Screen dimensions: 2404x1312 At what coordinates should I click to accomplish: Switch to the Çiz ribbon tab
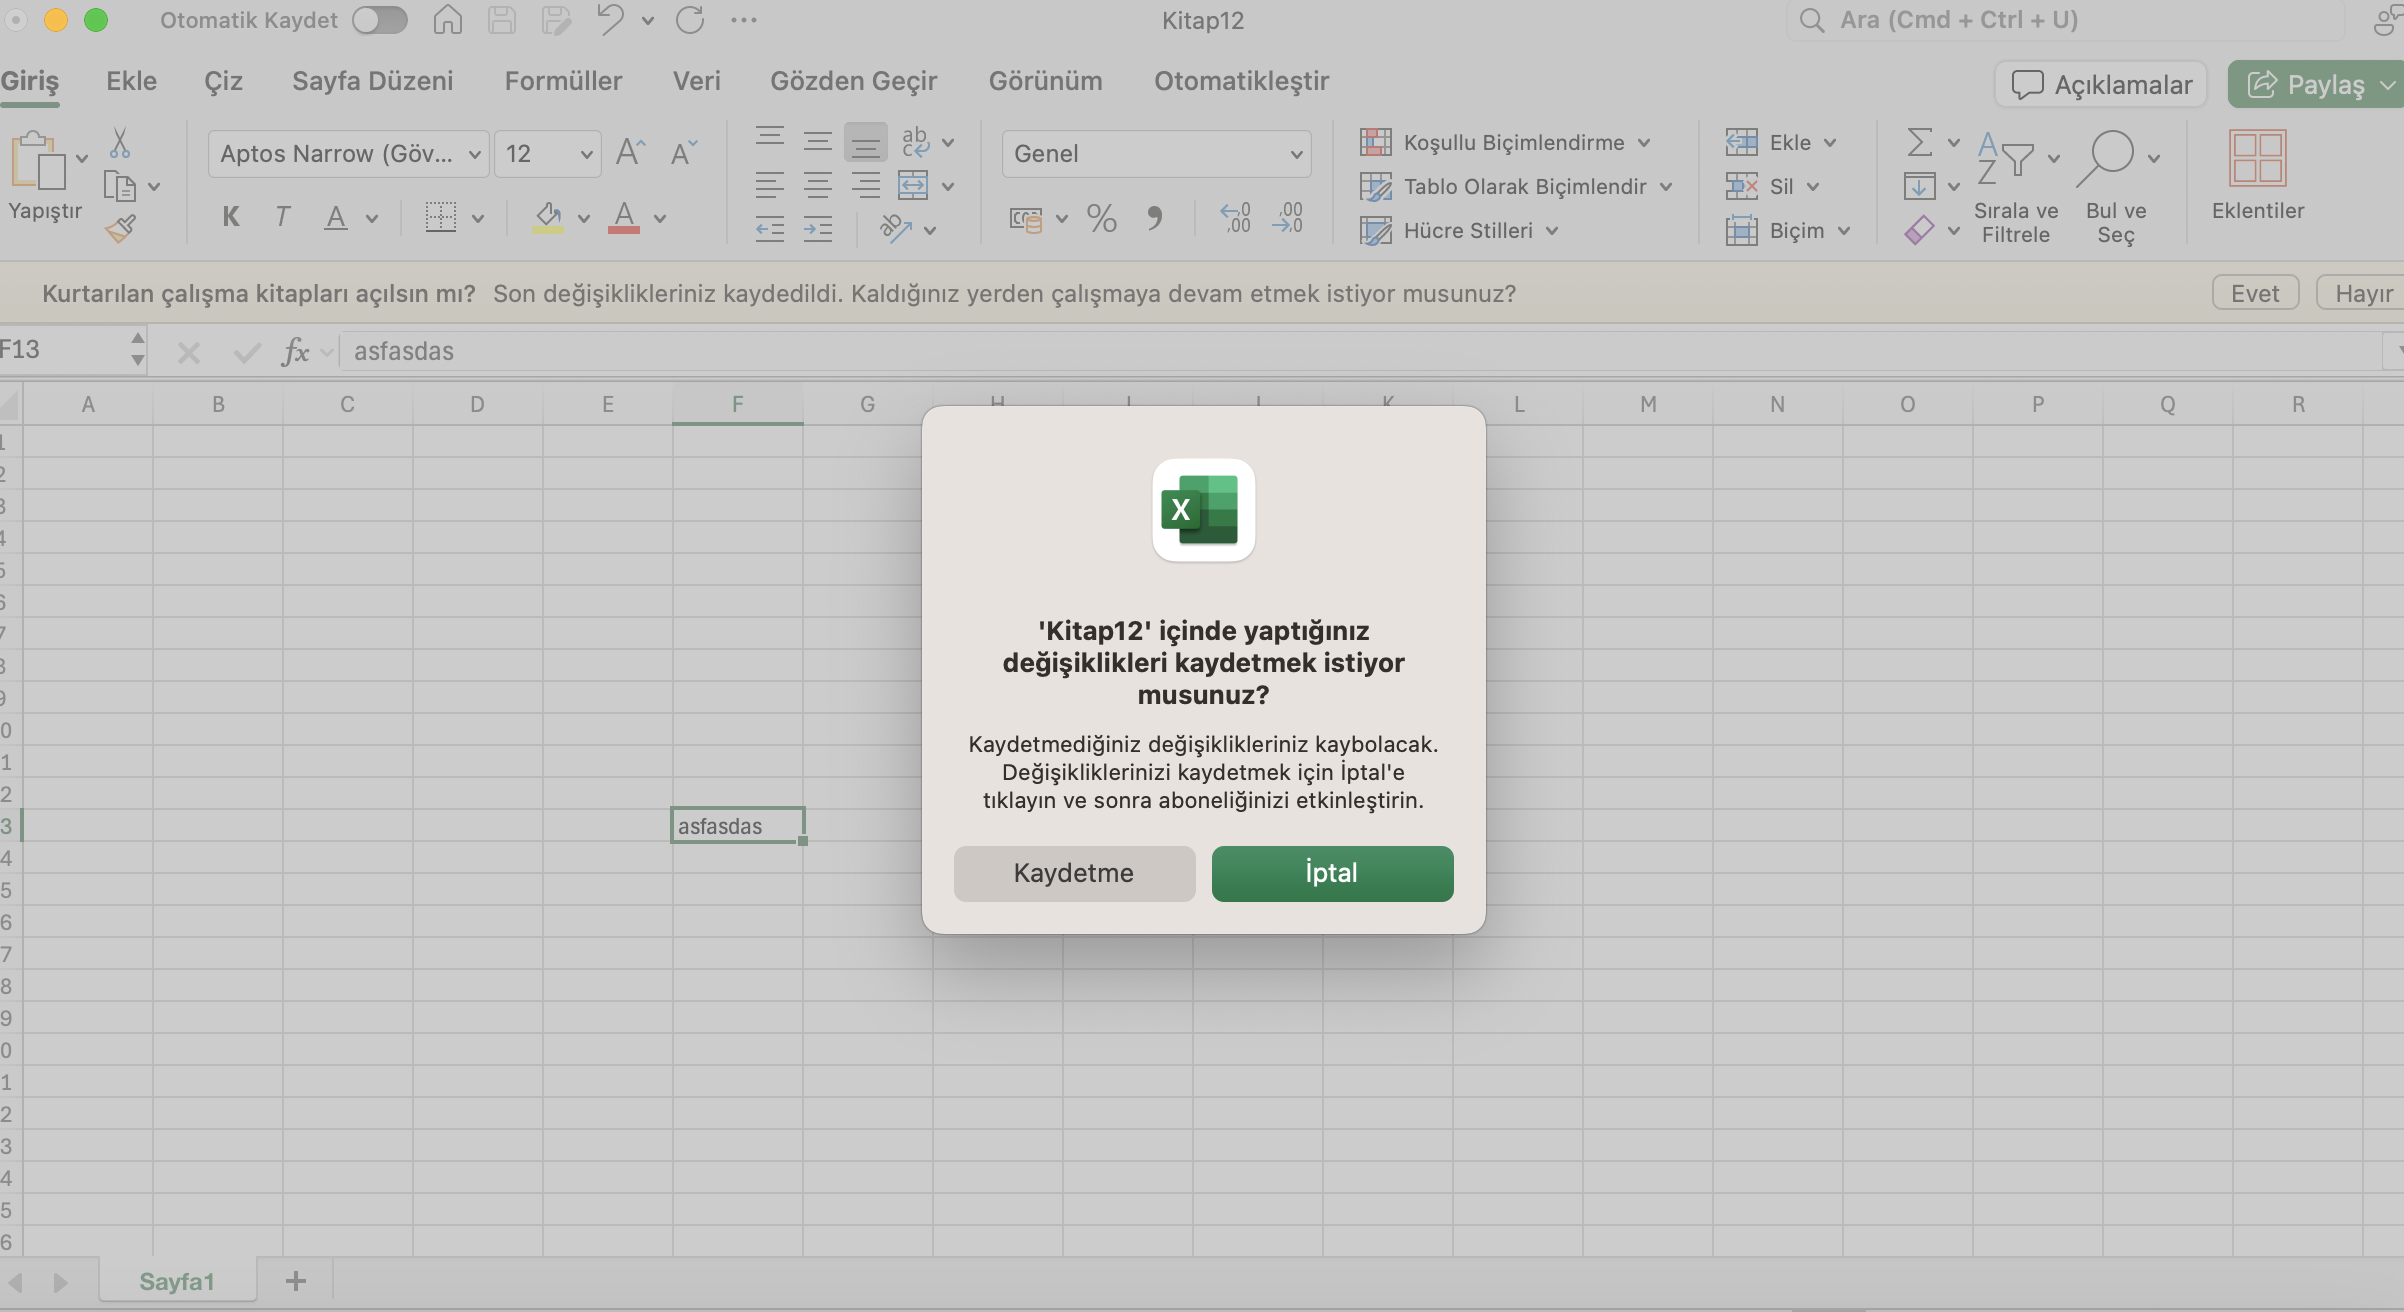(224, 81)
